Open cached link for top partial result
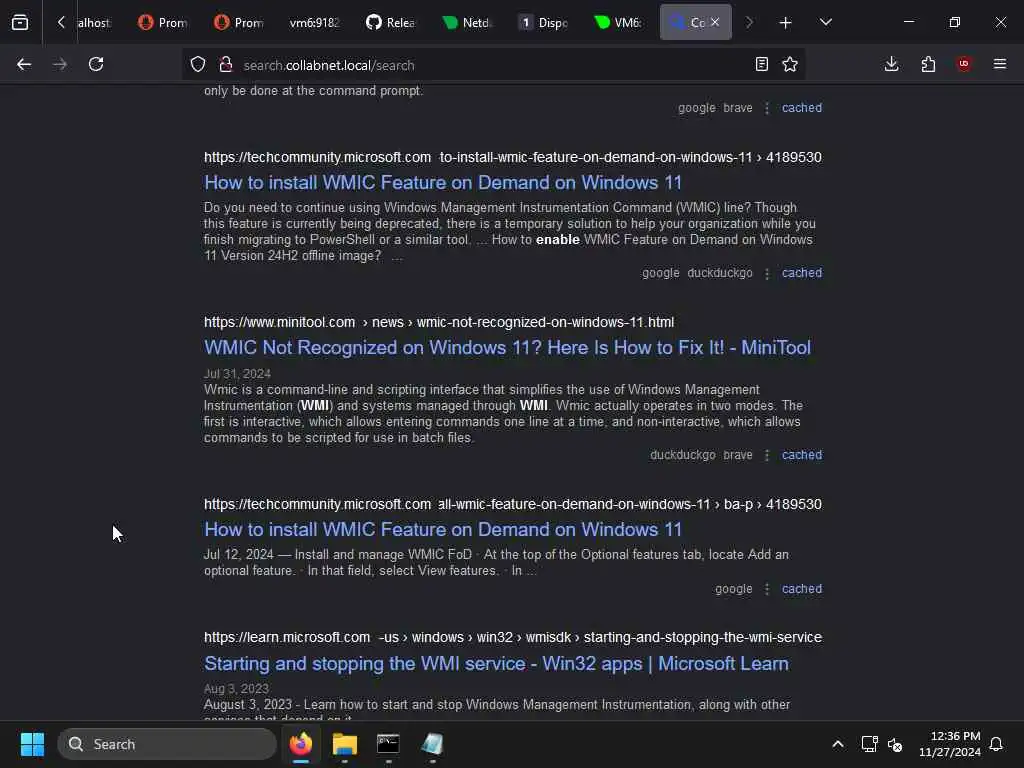 coord(802,108)
